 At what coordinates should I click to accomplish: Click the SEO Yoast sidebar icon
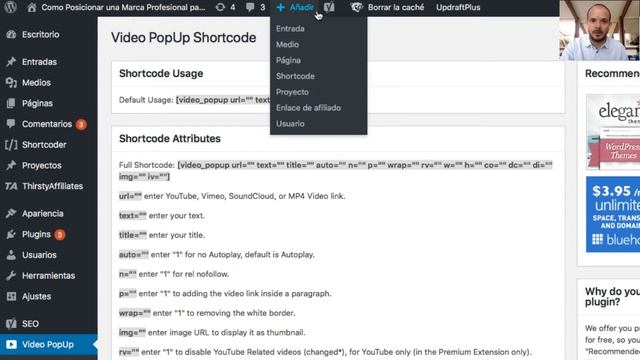[11, 324]
